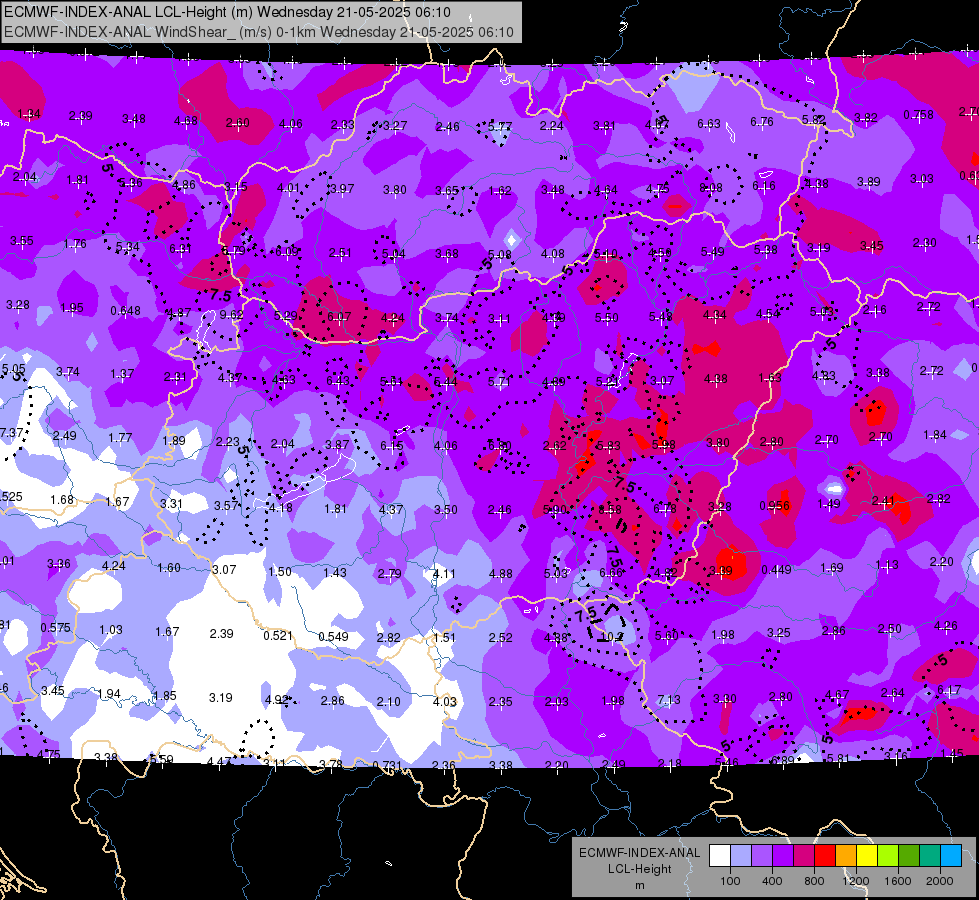
Task: Click the wind shear value 0.648
Action: click(125, 310)
